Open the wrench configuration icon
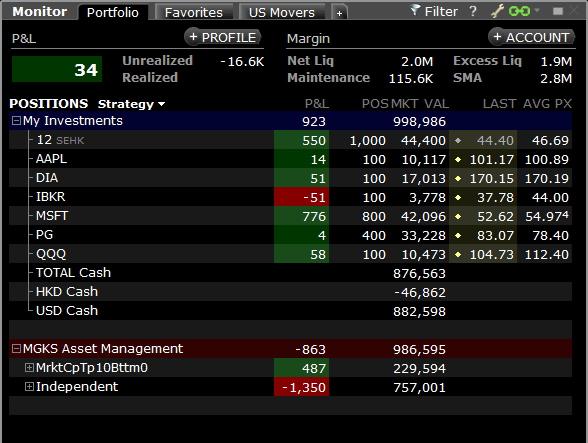Screen dimensions: 588x443 pos(497,11)
